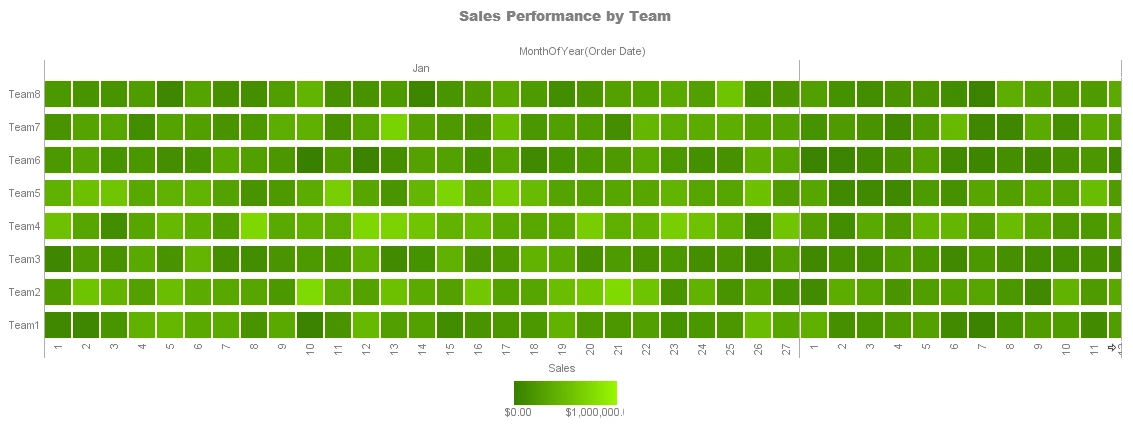Select the Sales Performance by Team title
The image size is (1133, 425).
click(x=565, y=16)
